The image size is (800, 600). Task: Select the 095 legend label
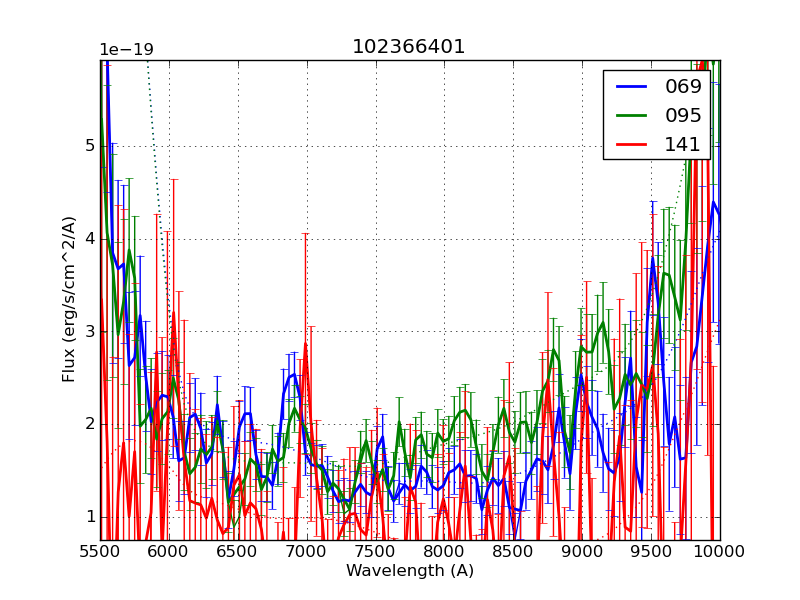click(x=684, y=115)
